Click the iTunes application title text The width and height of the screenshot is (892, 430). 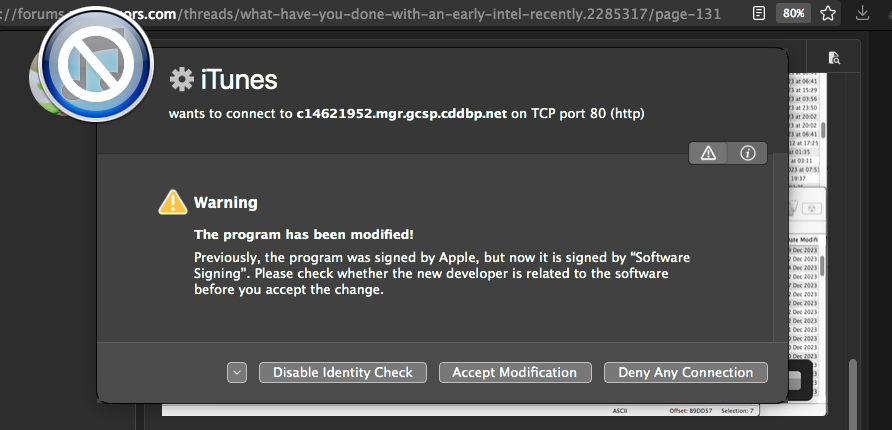click(238, 79)
